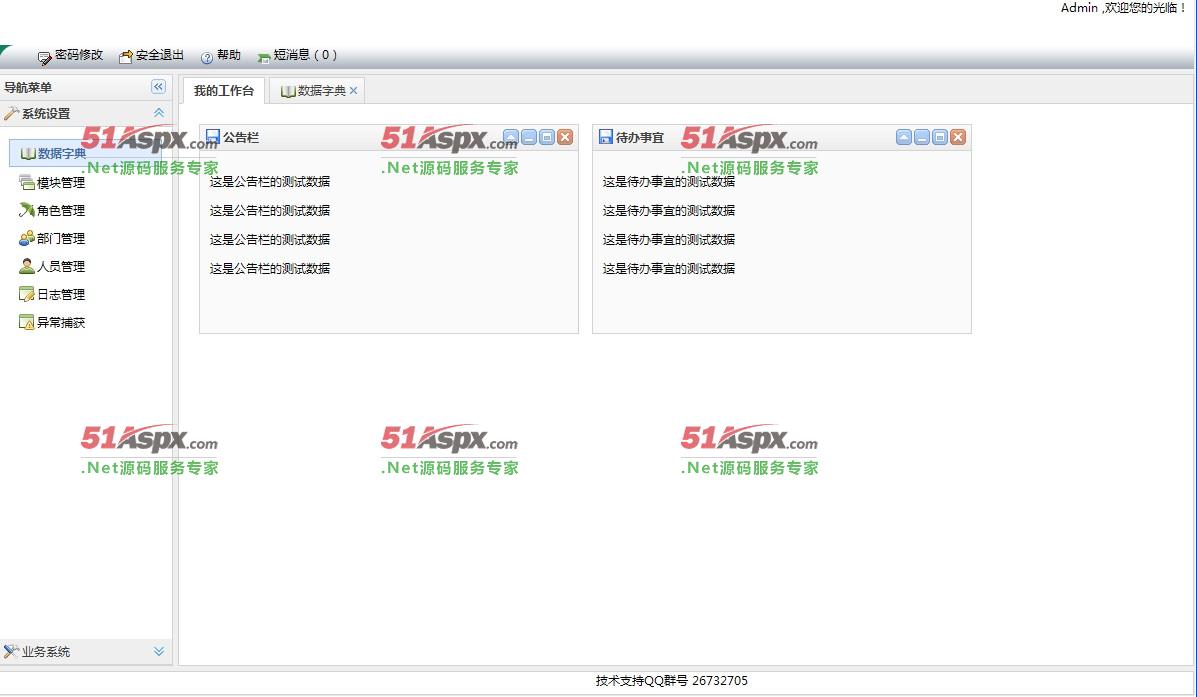This screenshot has height=697, width=1197.
Task: Collapse the 导航菜单 navigation panel
Action: coord(158,87)
